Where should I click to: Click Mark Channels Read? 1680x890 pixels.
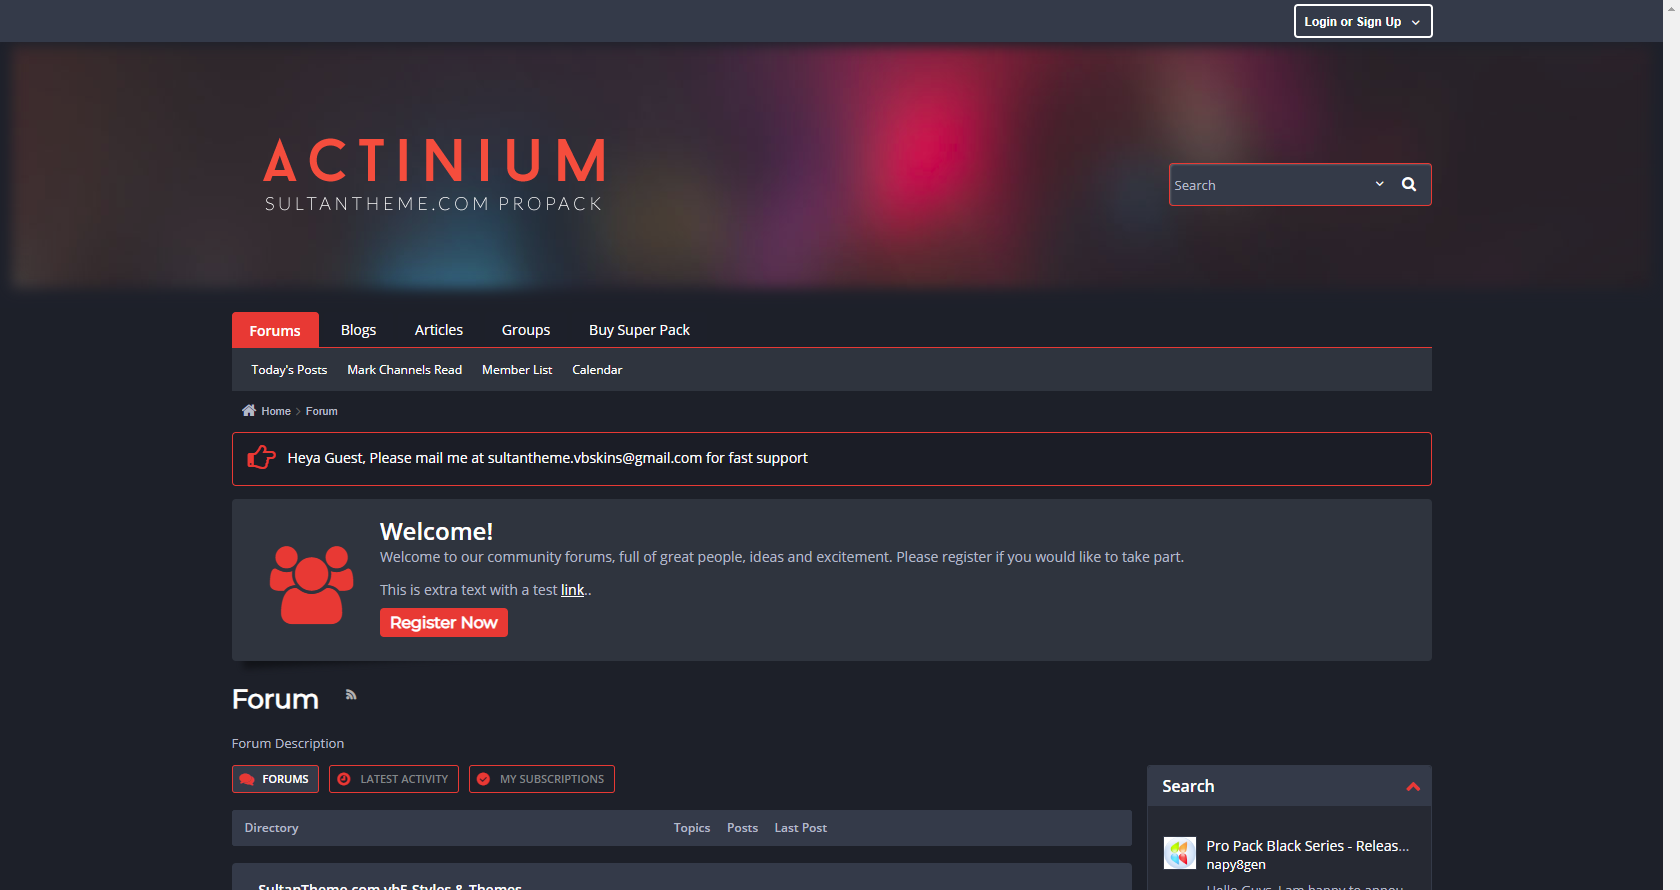405,370
